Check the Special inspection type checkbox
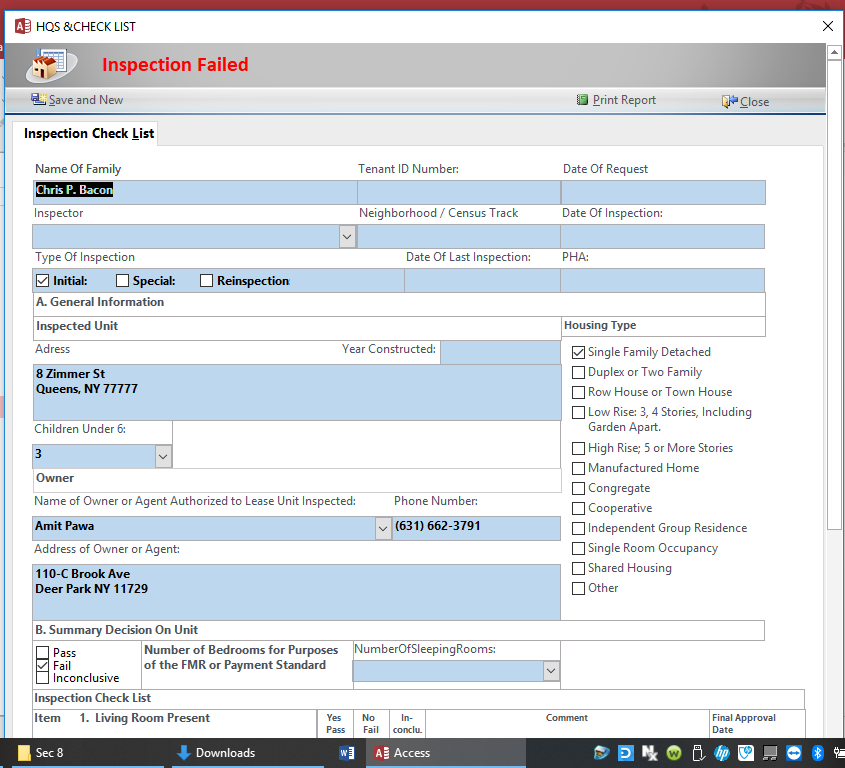The image size is (845, 768). pos(122,281)
